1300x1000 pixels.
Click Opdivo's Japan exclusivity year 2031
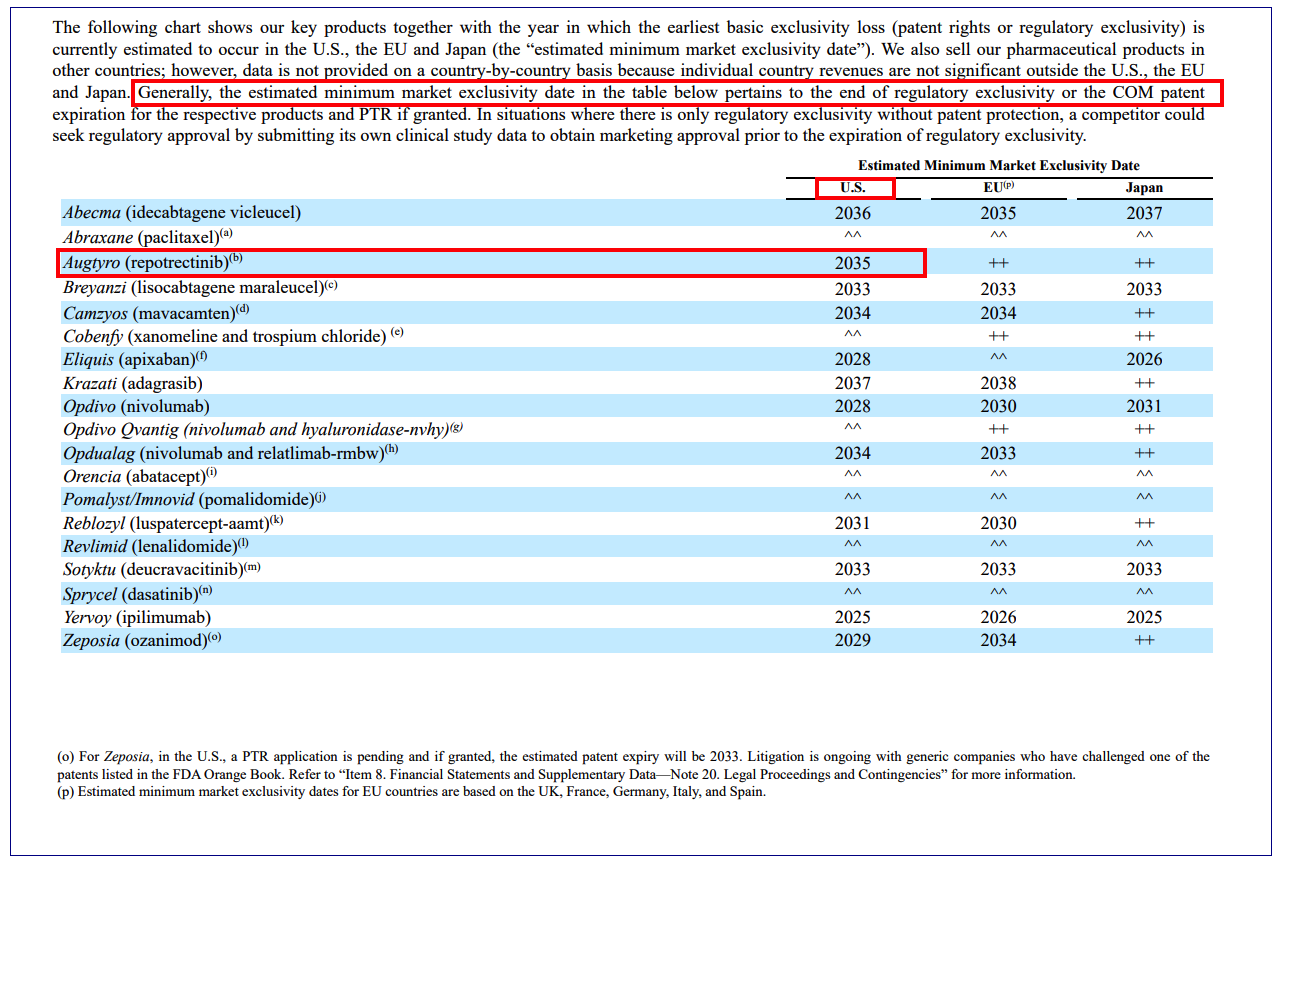1144,406
